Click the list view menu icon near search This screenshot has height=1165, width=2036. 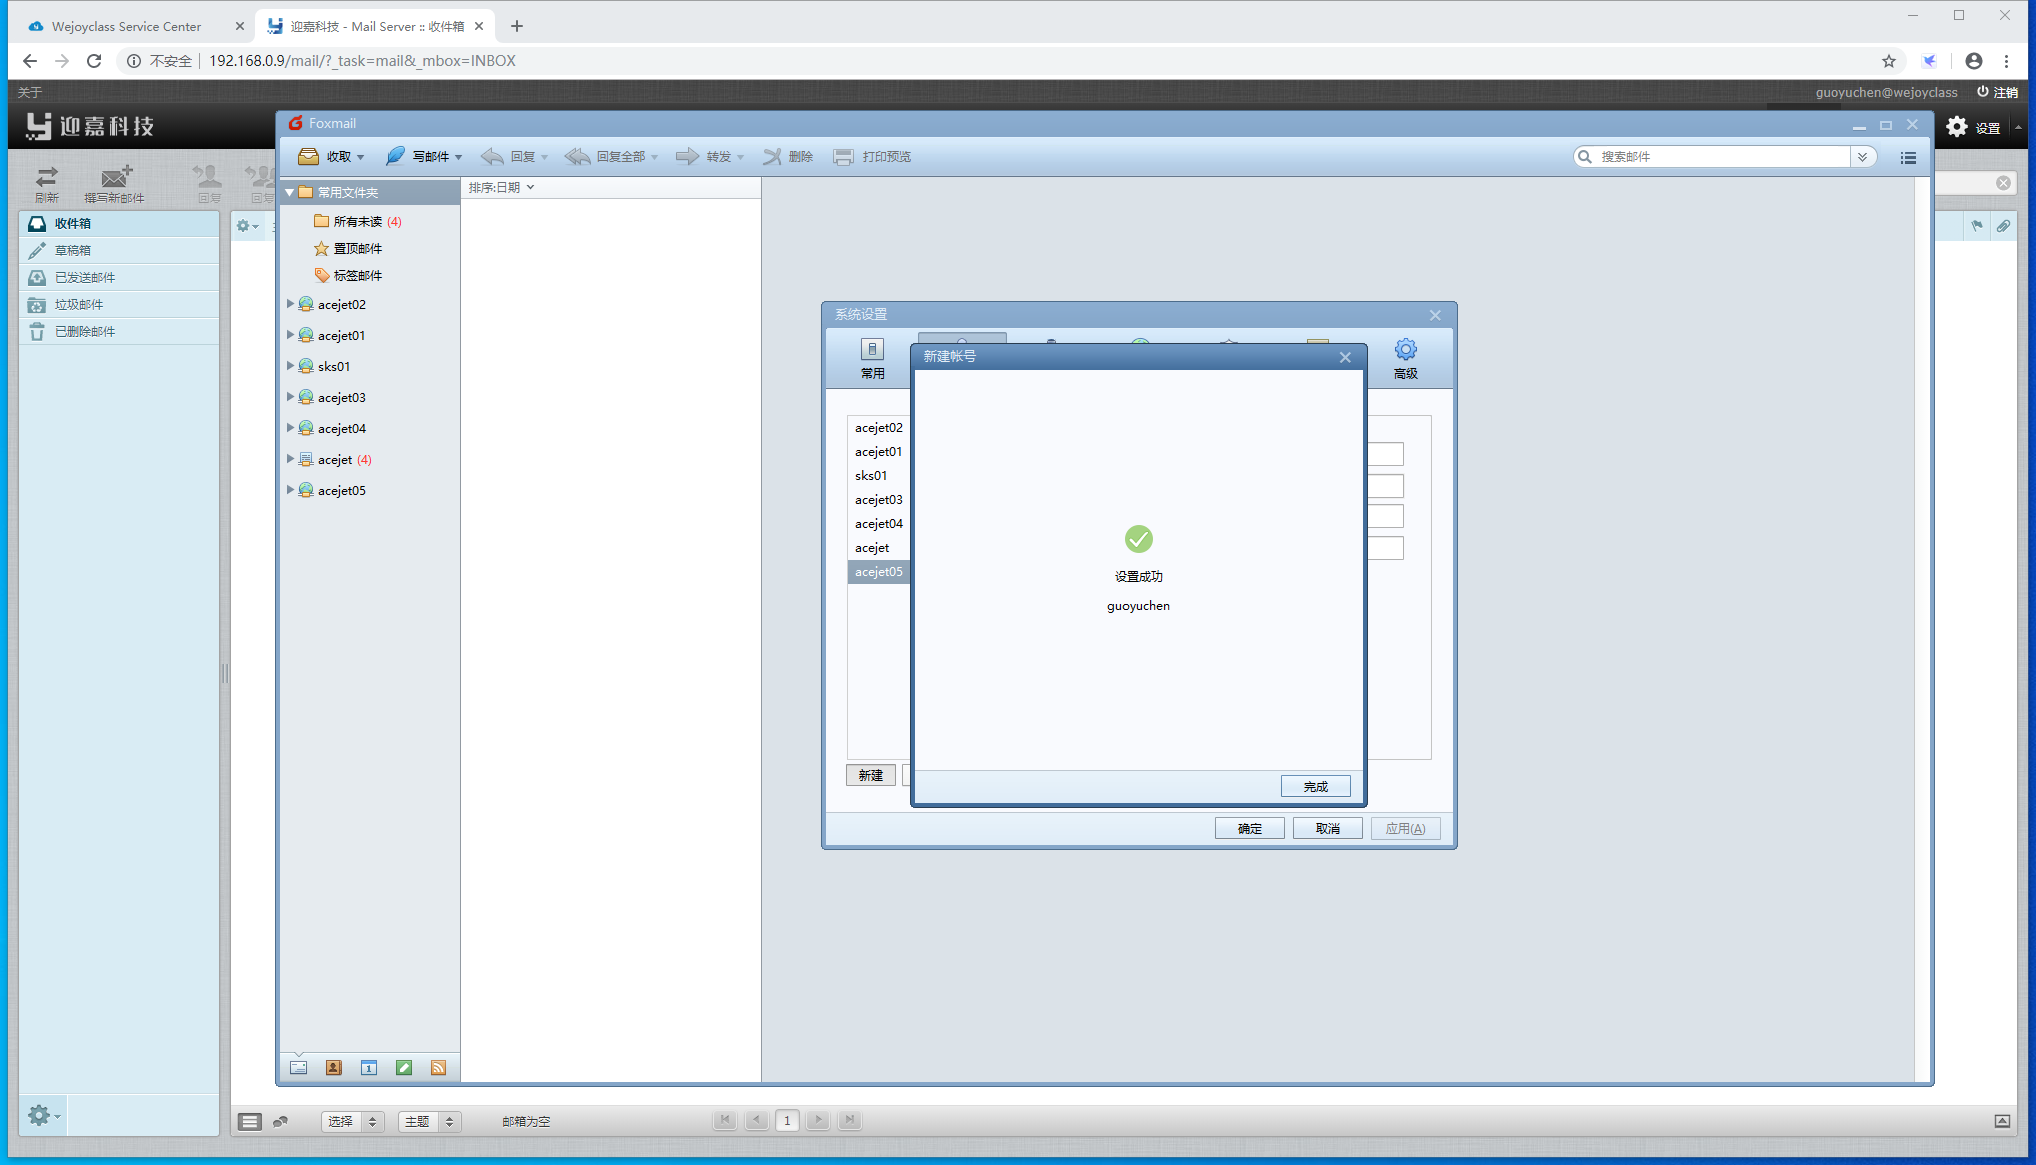[x=1908, y=157]
